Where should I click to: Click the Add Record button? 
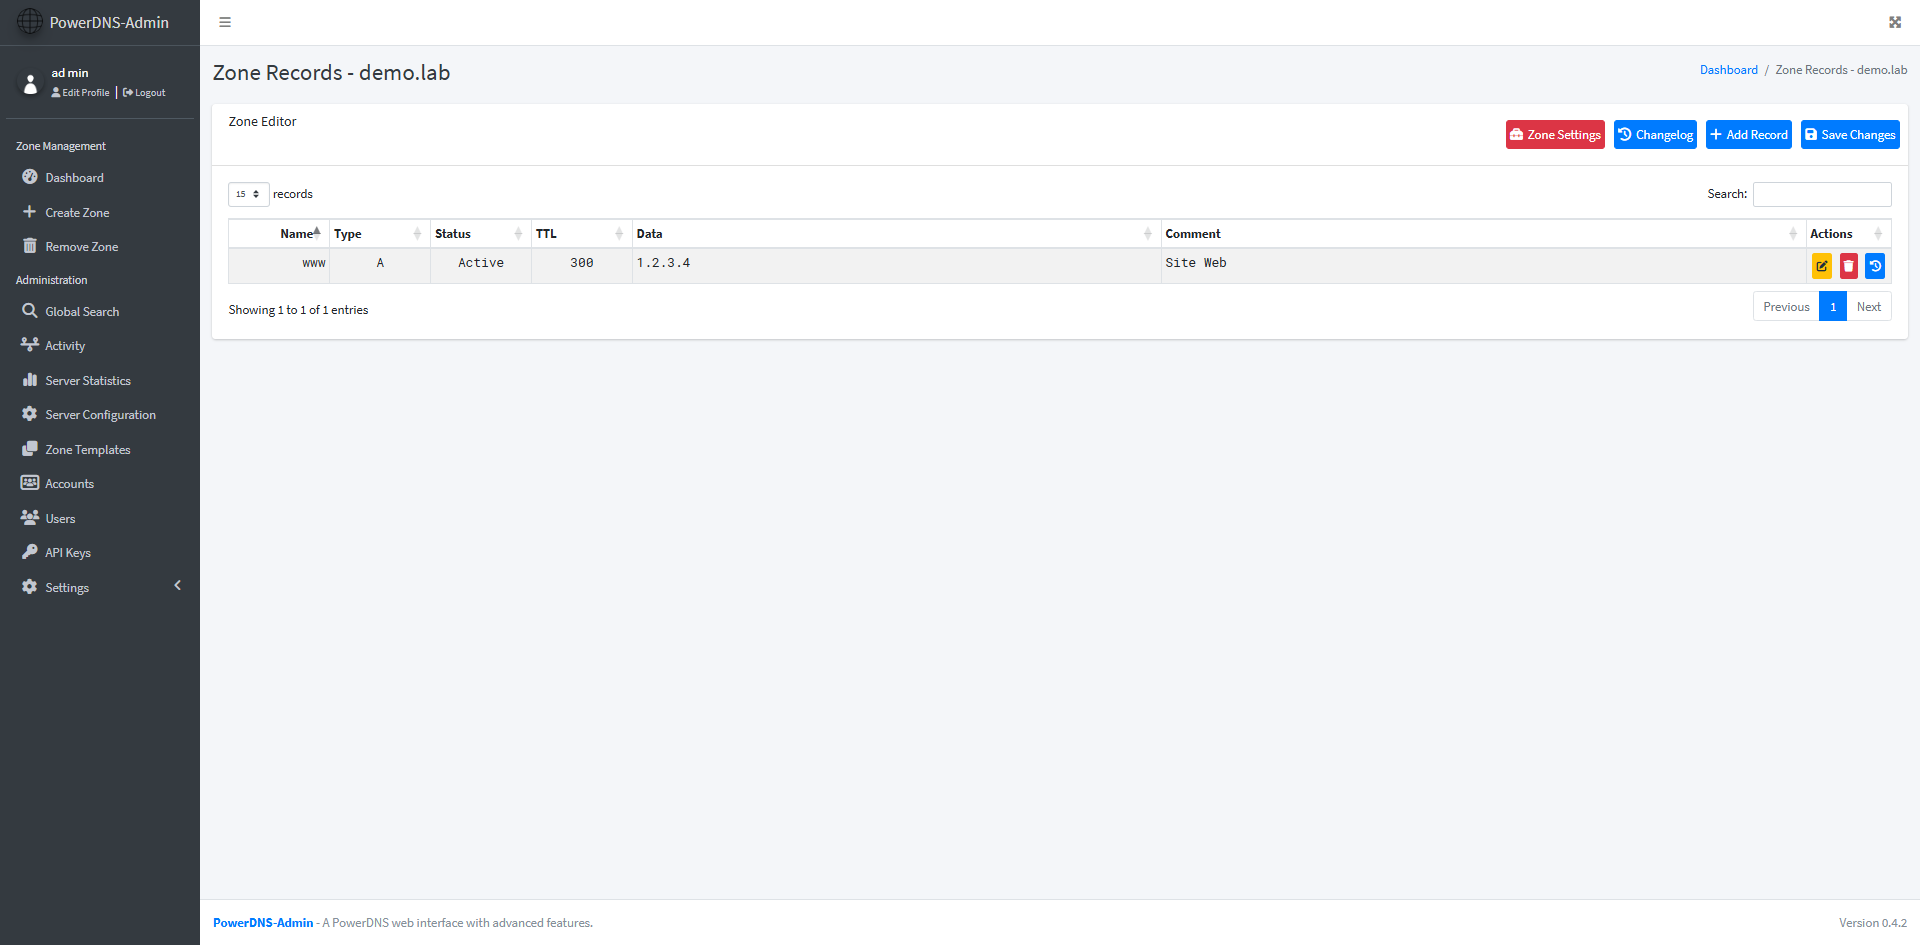coord(1748,135)
